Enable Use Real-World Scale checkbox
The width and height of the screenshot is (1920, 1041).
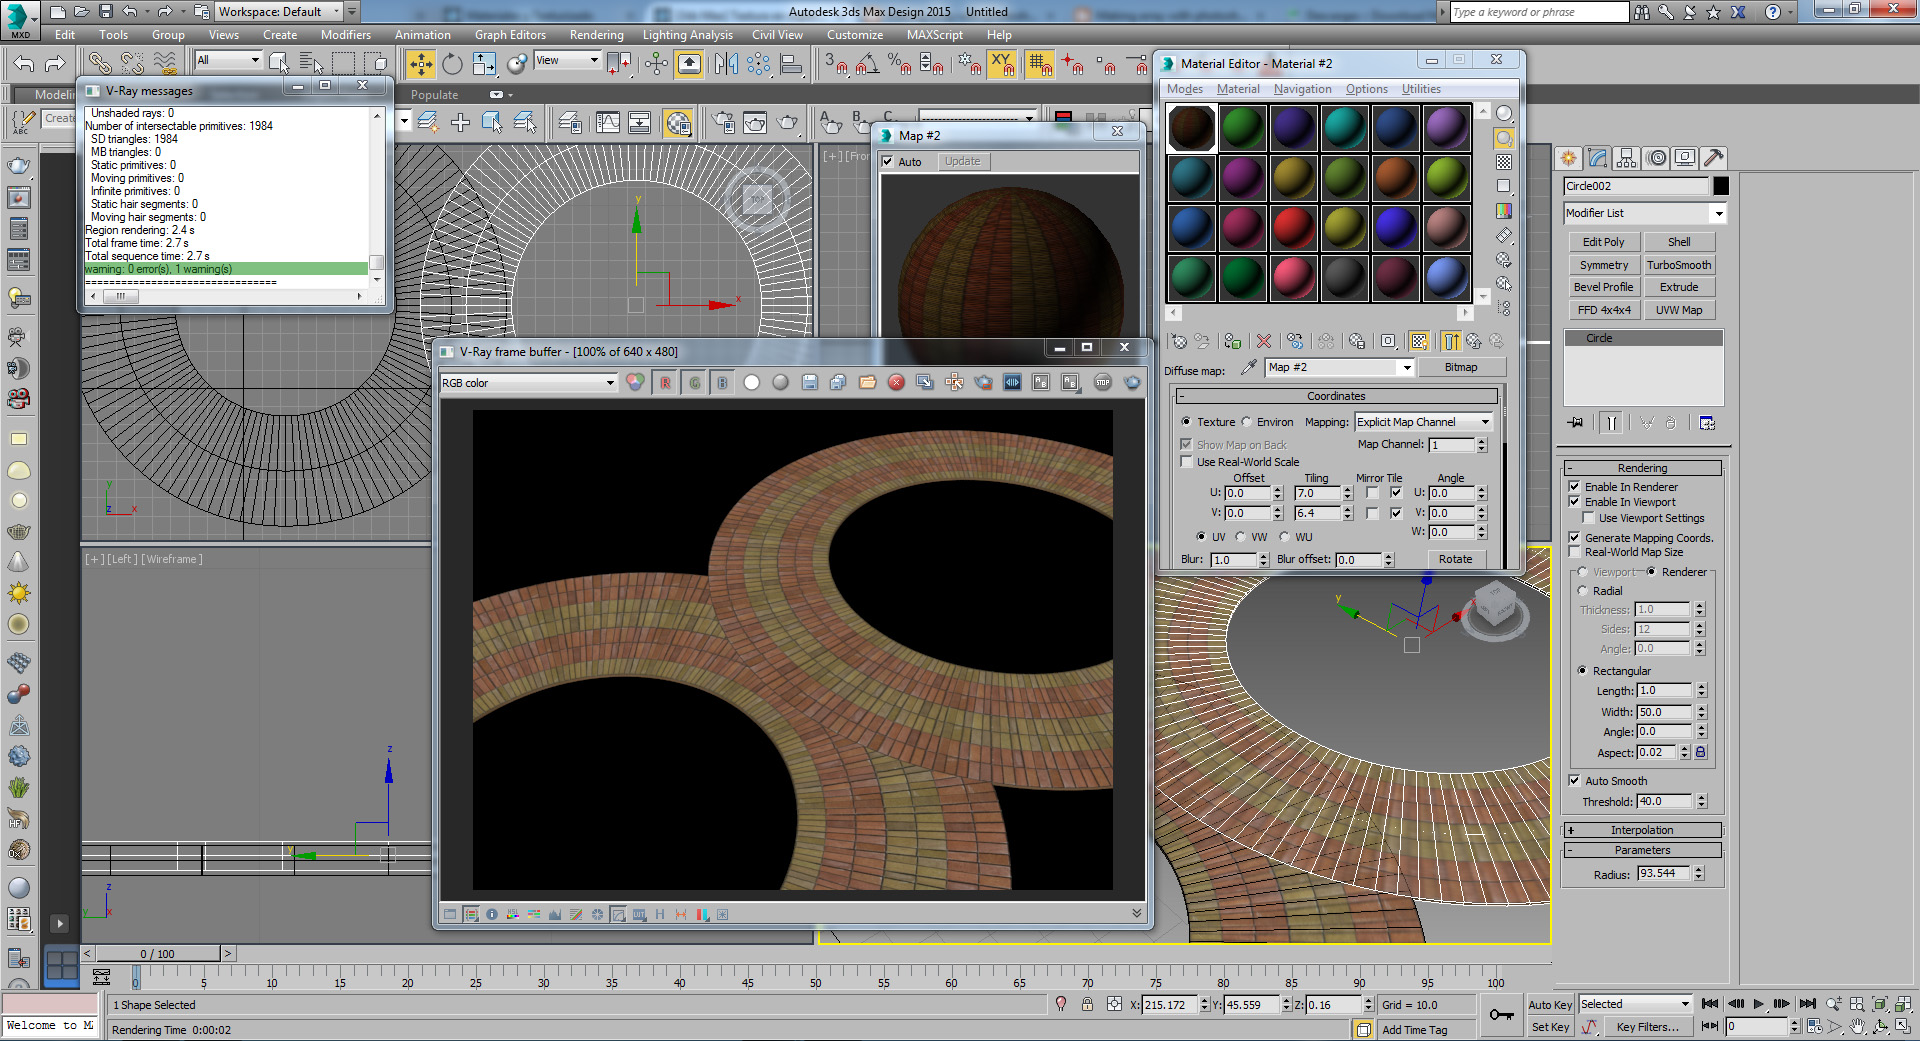1186,462
